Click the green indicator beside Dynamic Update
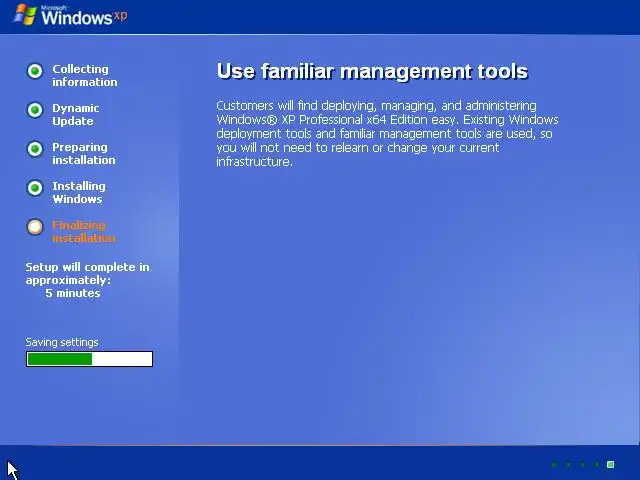 point(35,110)
